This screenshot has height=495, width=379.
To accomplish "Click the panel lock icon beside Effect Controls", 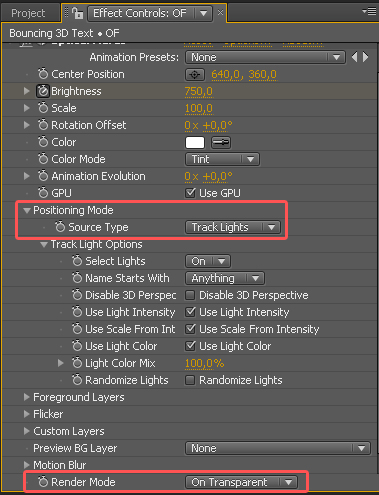I will pyautogui.click(x=78, y=13).
